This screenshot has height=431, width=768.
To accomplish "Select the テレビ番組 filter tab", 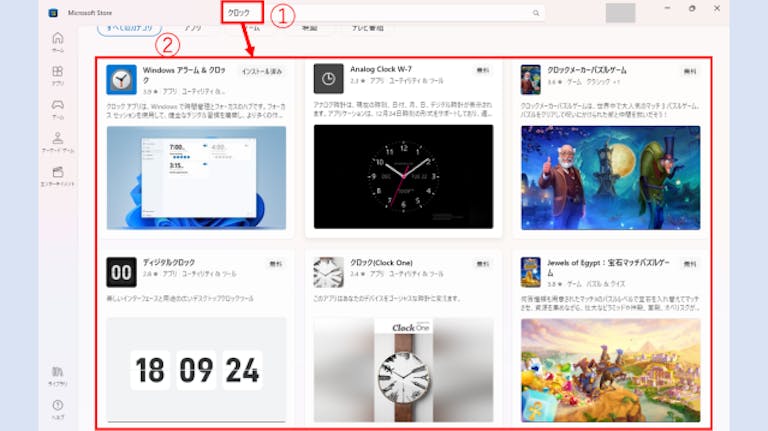I will (x=367, y=28).
